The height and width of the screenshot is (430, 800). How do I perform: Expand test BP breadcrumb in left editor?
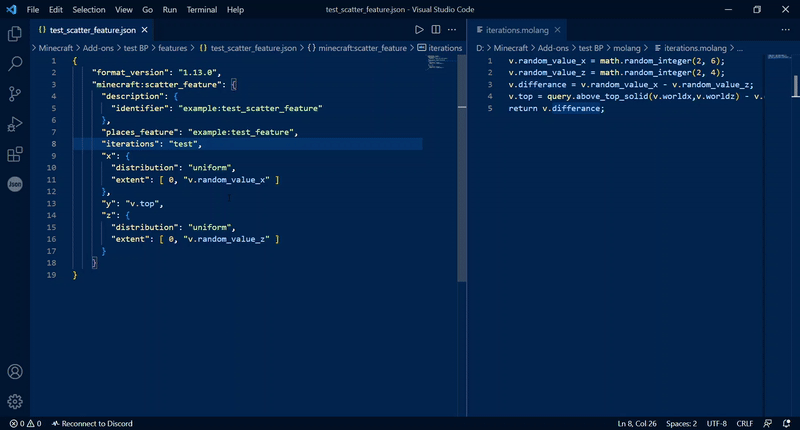coord(136,48)
